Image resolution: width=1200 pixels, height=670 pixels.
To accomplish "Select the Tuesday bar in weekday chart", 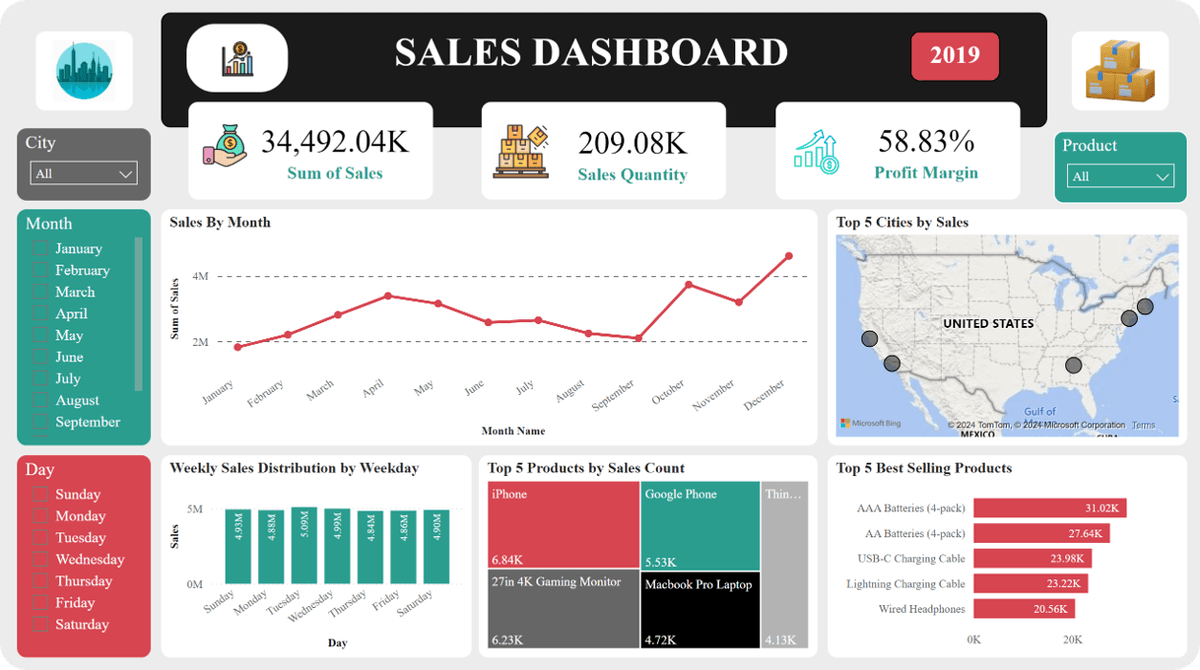I will [304, 545].
